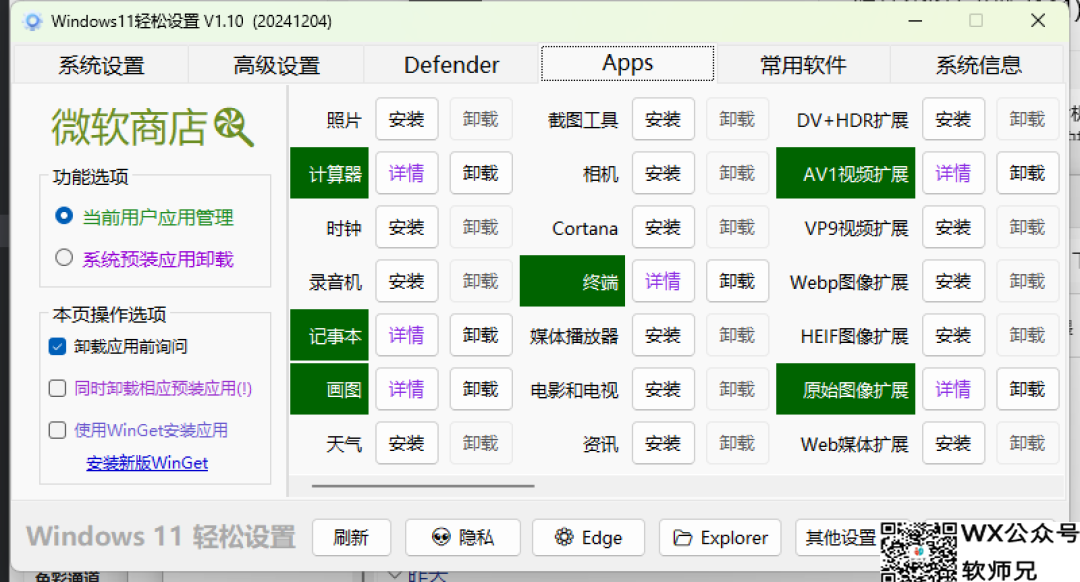Uninstall AV1视频扩展
This screenshot has height=582, width=1080.
click(1028, 173)
